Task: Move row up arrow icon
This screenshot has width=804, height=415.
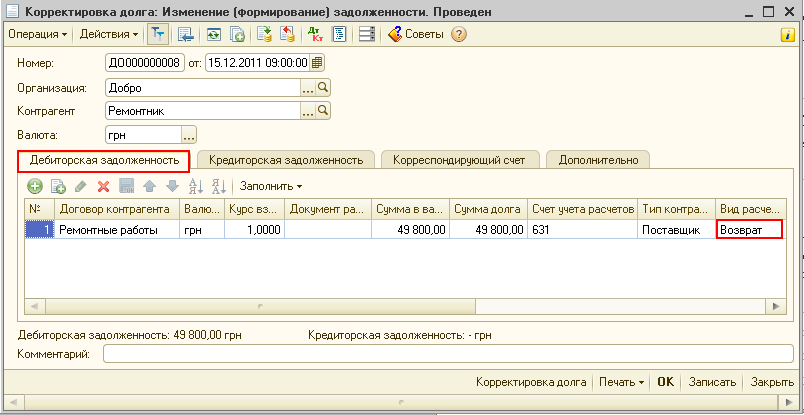Action: coord(149,186)
